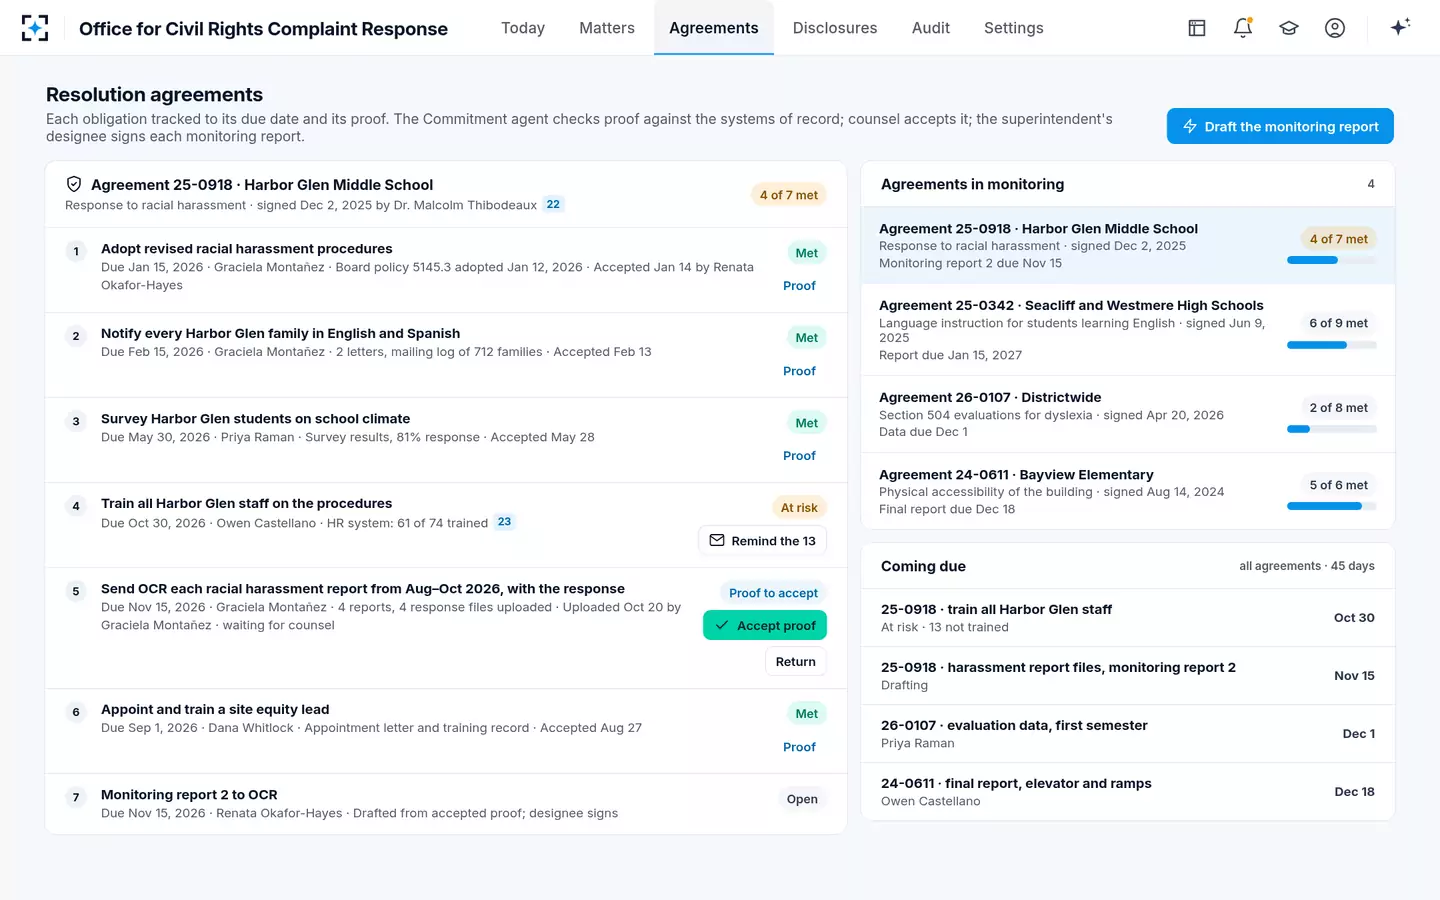The image size is (1440, 900).
Task: View Proof for family notification obligation
Action: click(799, 371)
